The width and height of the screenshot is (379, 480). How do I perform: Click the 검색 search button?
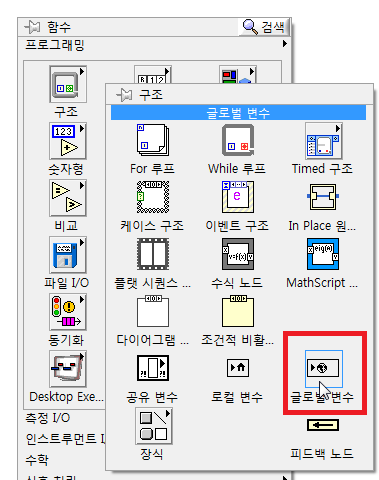tap(264, 27)
